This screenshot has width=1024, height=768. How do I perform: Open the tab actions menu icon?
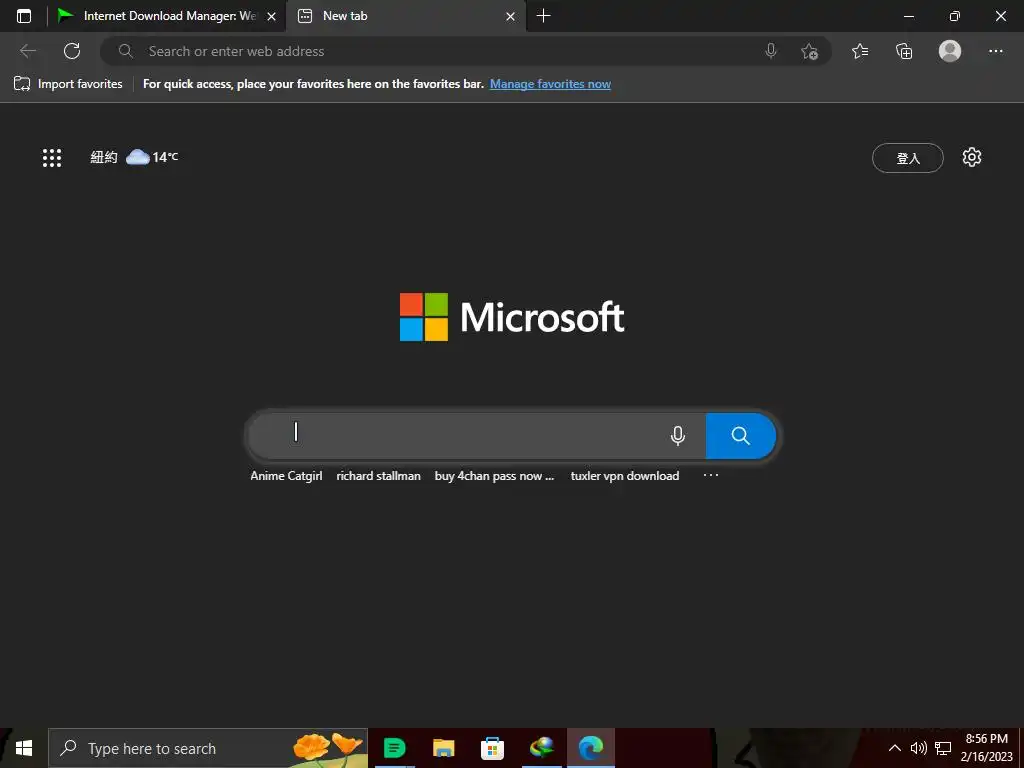click(x=24, y=16)
